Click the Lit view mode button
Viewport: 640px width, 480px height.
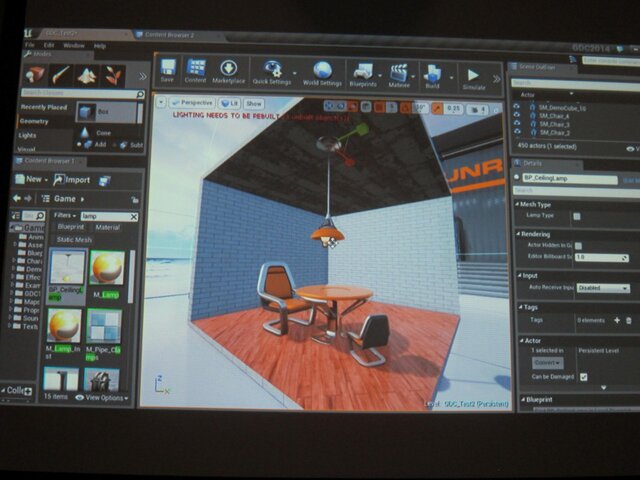pyautogui.click(x=229, y=103)
